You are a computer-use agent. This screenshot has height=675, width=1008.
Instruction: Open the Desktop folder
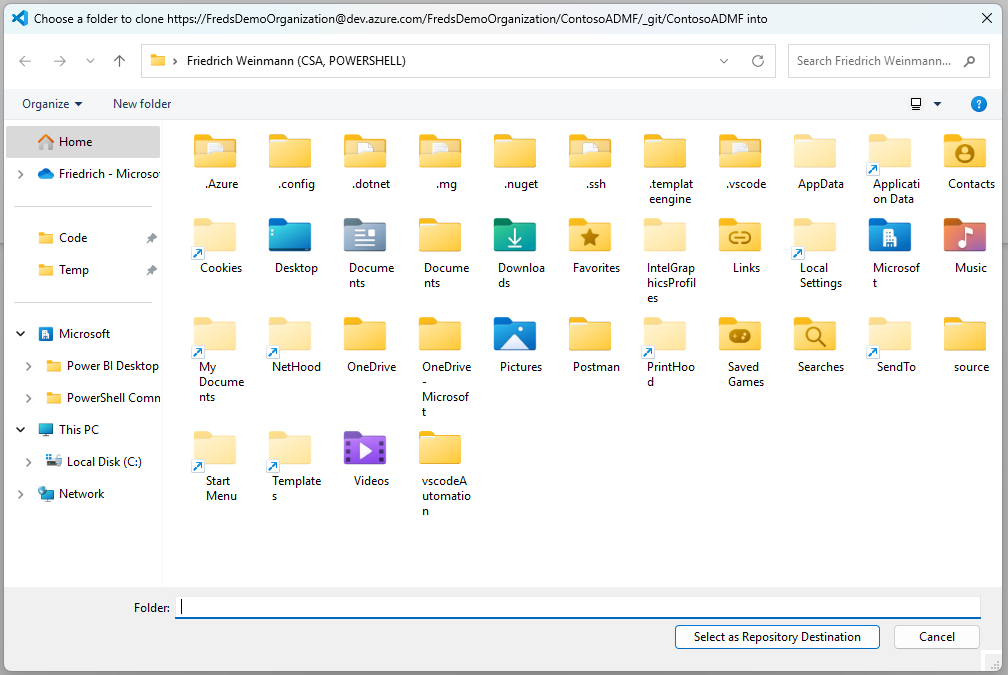coord(294,240)
